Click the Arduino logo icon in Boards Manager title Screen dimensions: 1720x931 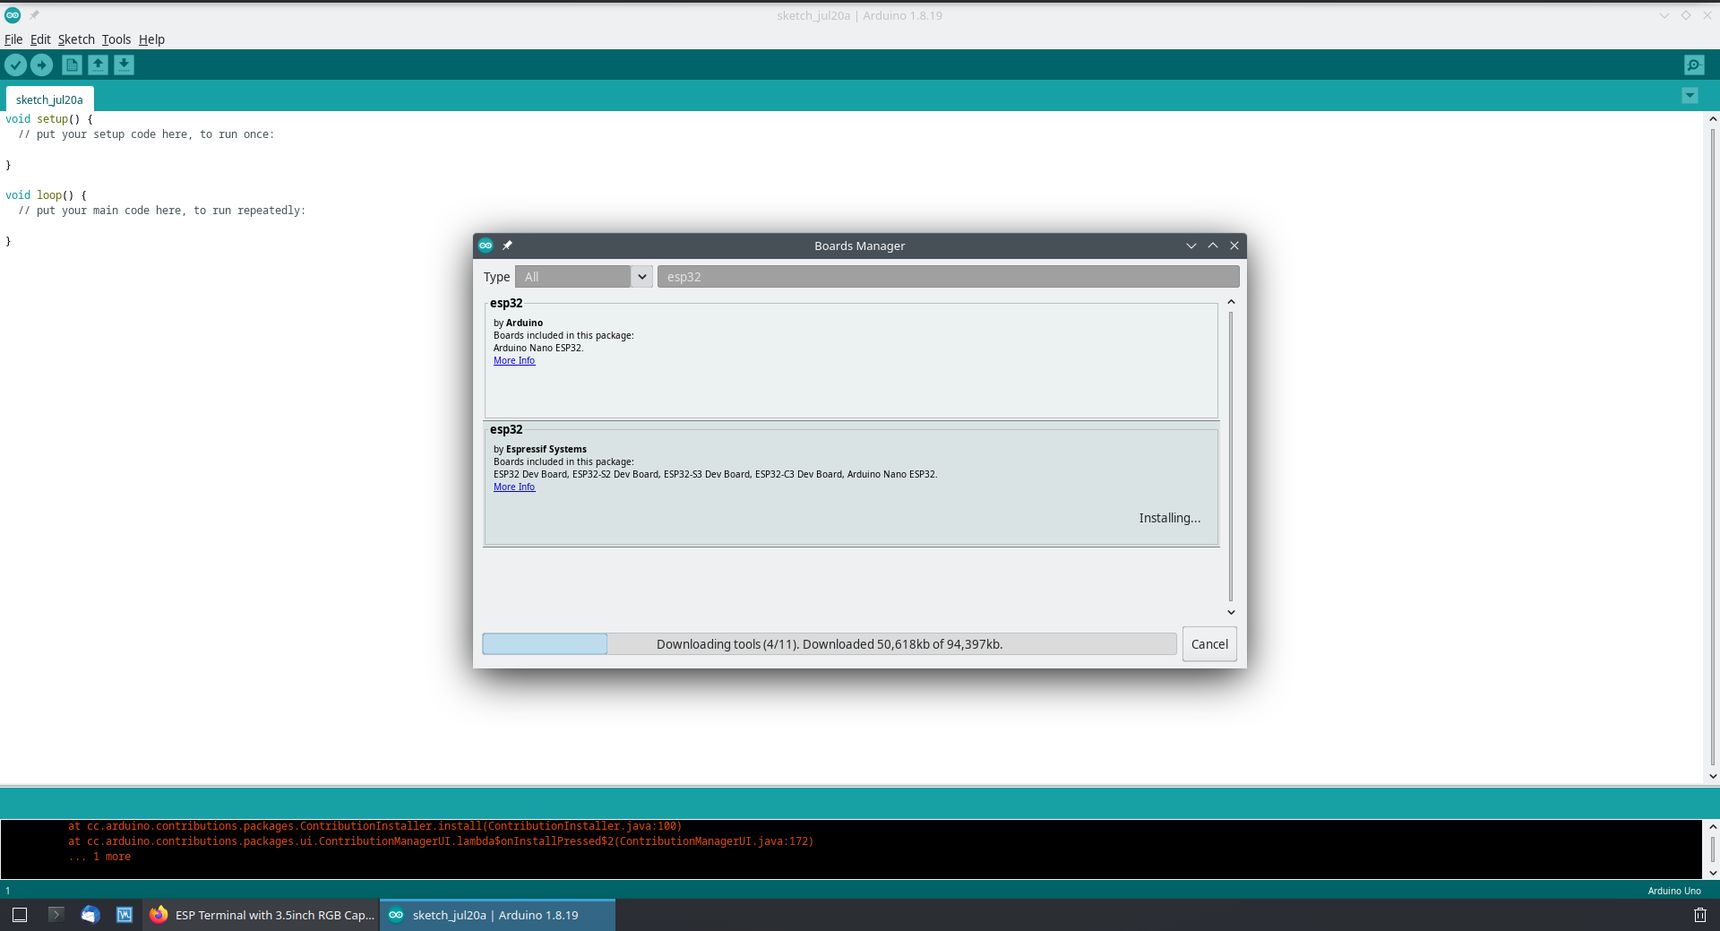486,245
